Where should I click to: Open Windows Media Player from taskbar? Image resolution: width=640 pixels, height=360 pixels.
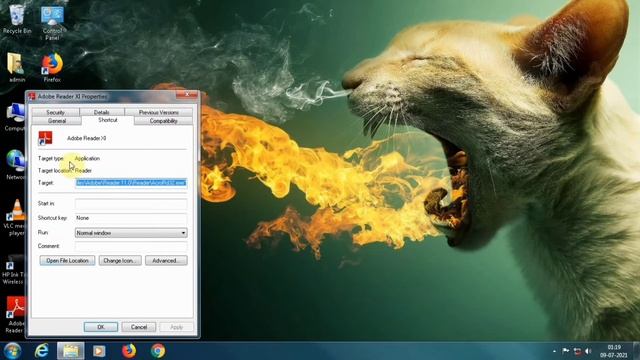tap(99, 351)
